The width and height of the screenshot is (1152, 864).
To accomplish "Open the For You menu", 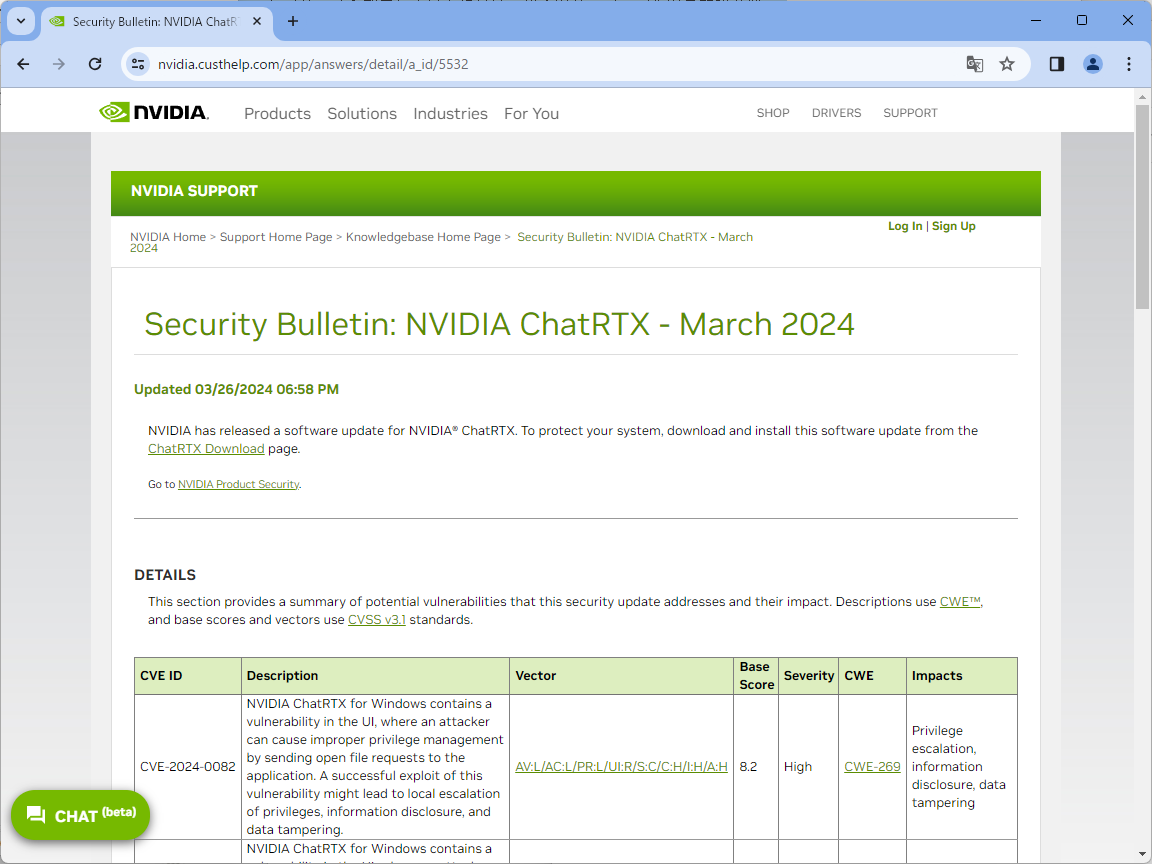I will [531, 113].
